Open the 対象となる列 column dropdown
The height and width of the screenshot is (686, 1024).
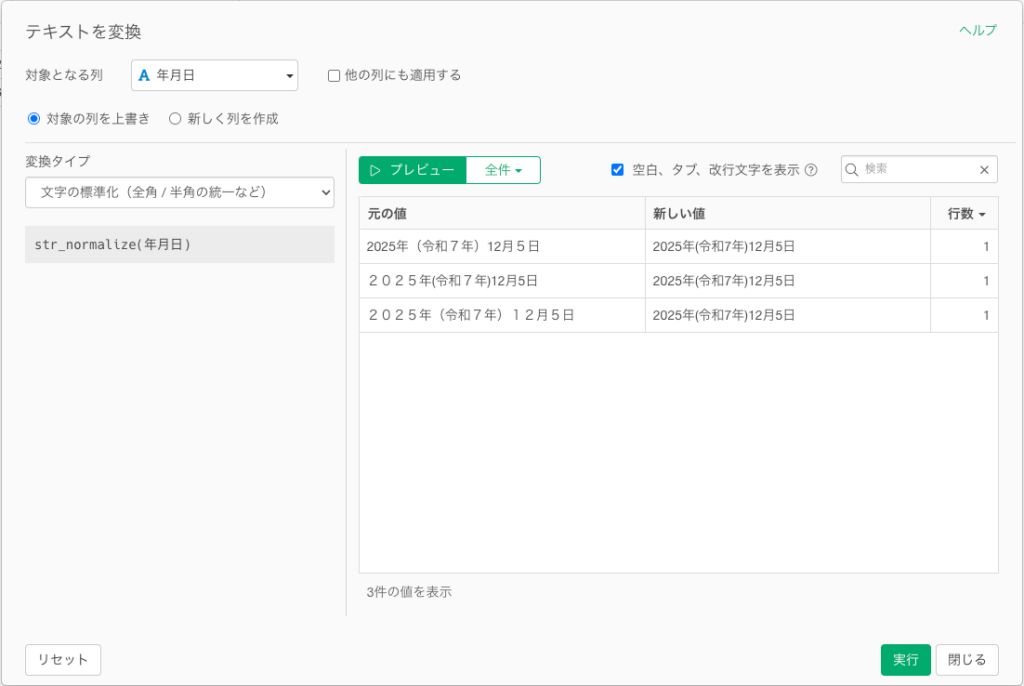[215, 75]
